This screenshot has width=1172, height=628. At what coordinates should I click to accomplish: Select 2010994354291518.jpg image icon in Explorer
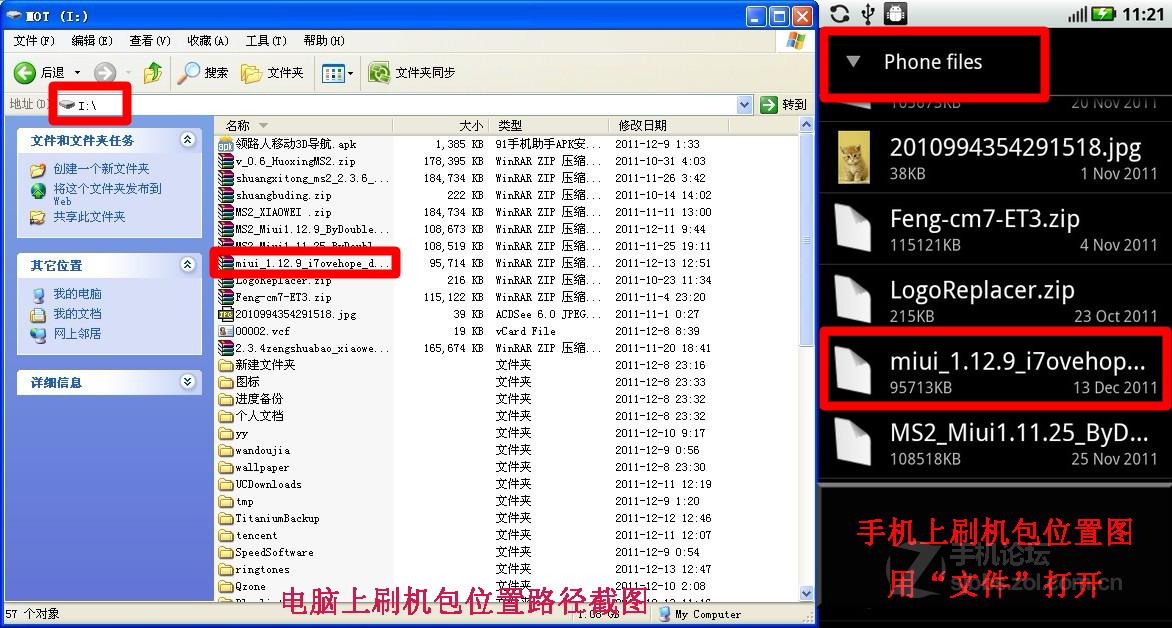click(226, 315)
